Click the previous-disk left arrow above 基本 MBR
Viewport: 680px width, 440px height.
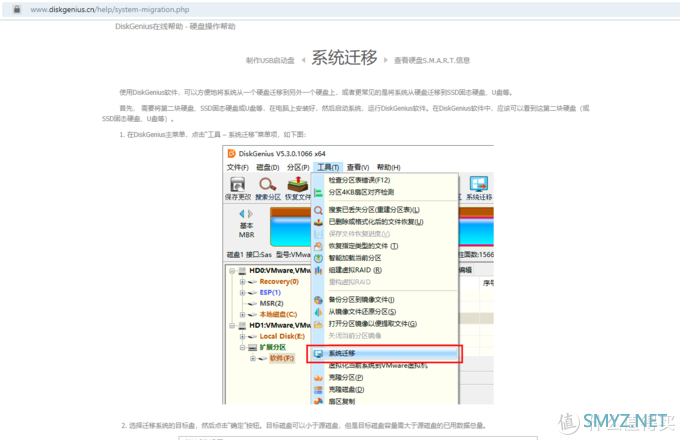[242, 214]
